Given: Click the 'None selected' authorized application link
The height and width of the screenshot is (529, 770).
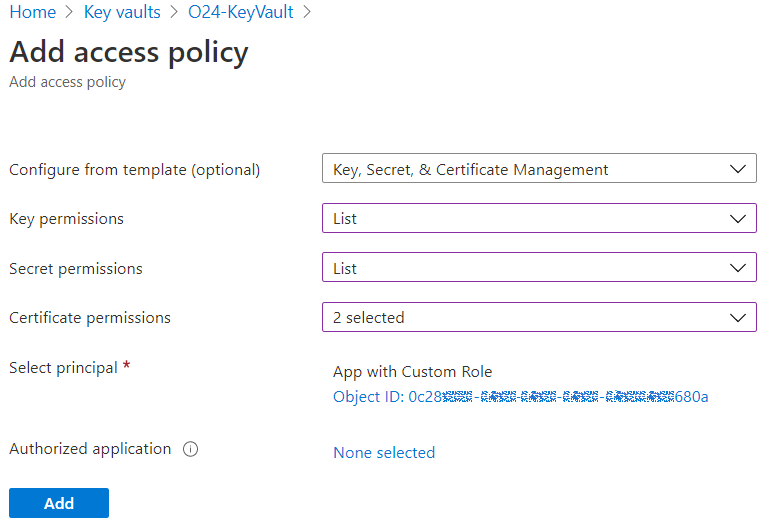Looking at the screenshot, I should point(384,453).
